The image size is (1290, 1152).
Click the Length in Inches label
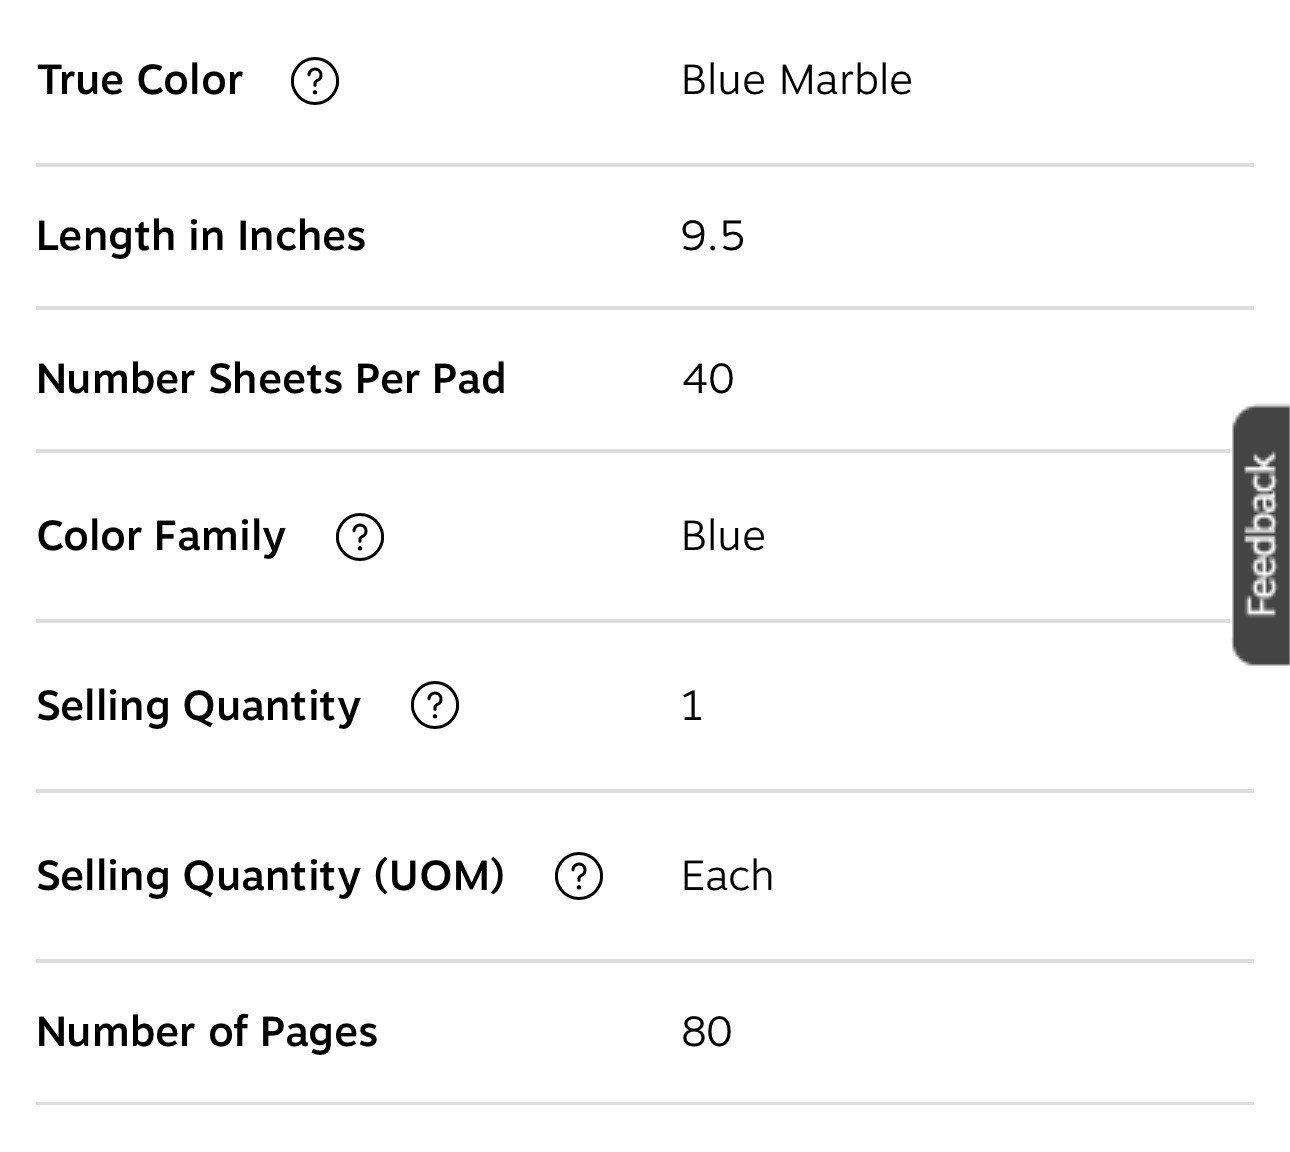[x=201, y=236]
